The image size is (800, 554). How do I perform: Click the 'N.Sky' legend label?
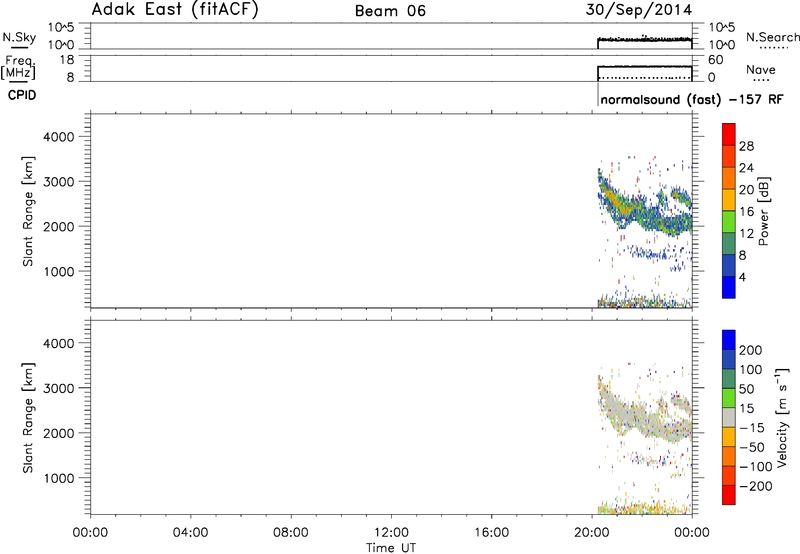19,37
